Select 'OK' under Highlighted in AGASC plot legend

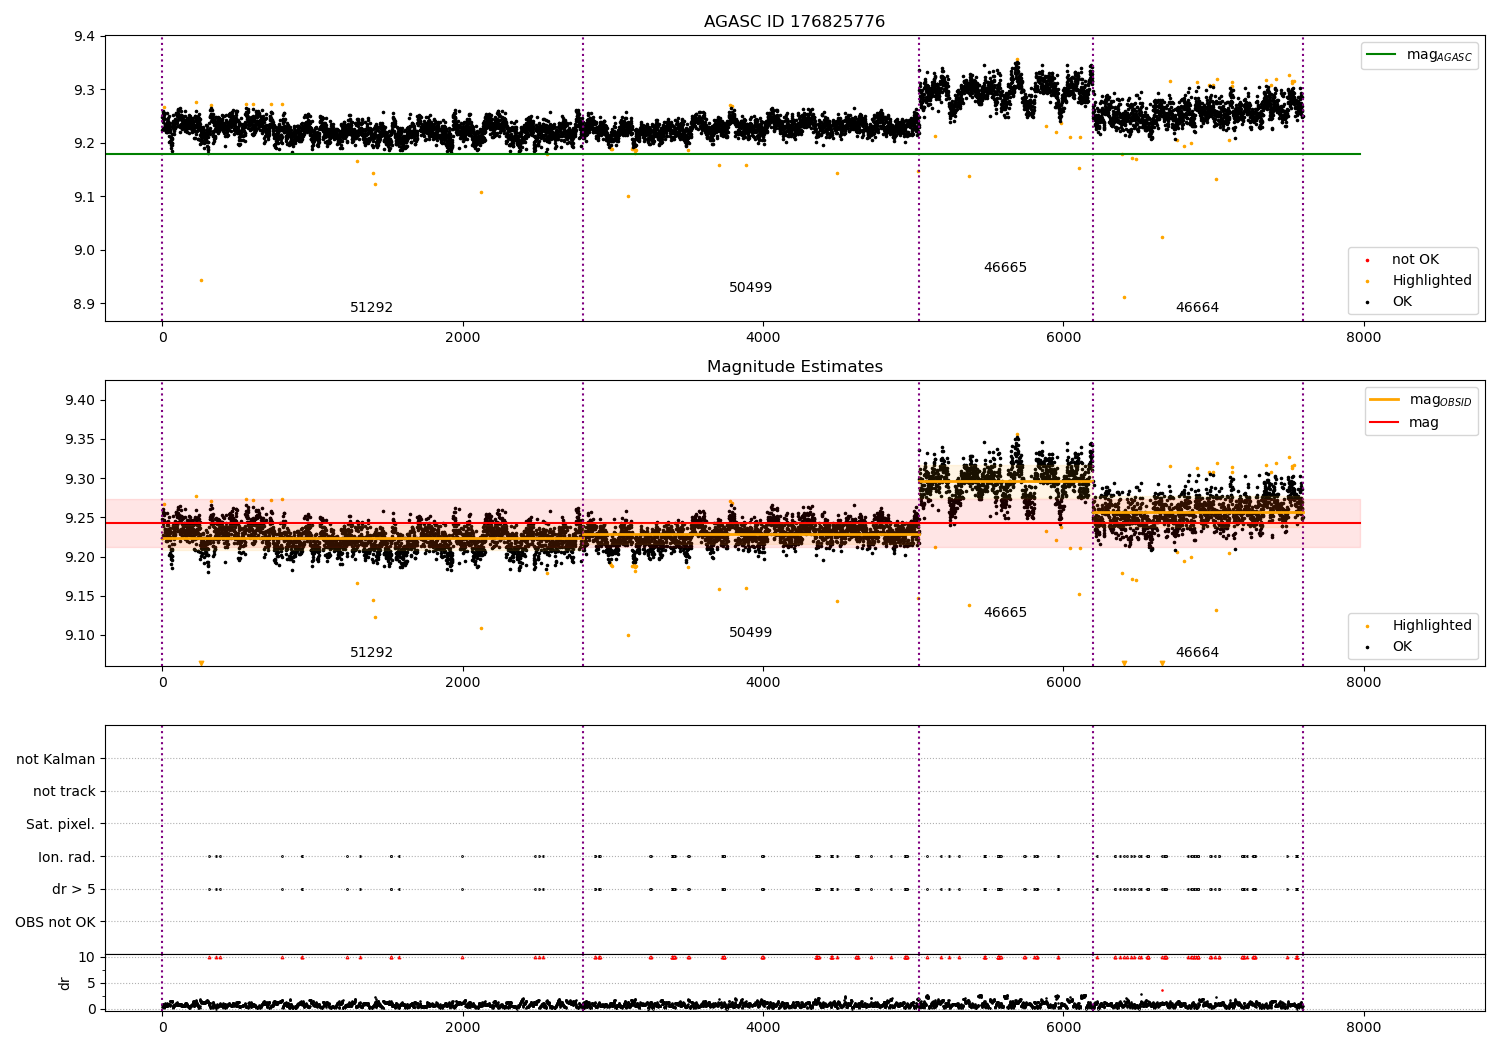pyautogui.click(x=1402, y=302)
